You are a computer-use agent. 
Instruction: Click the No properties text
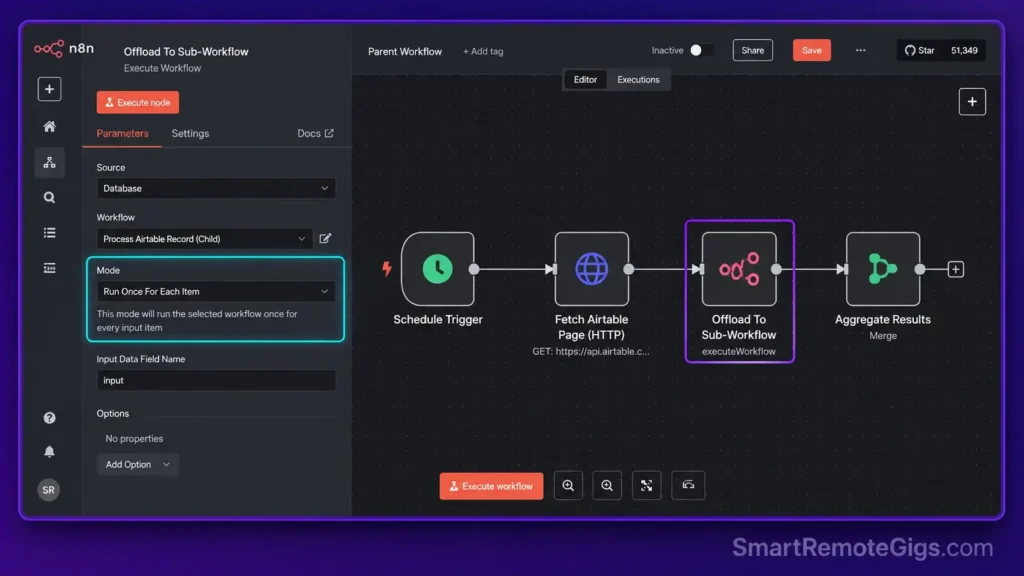134,439
